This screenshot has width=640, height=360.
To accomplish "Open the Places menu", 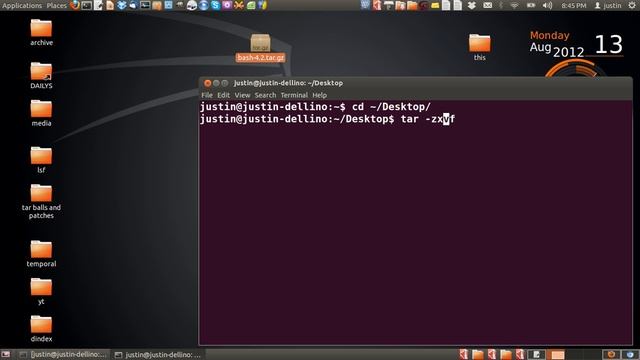I will coord(57,5).
